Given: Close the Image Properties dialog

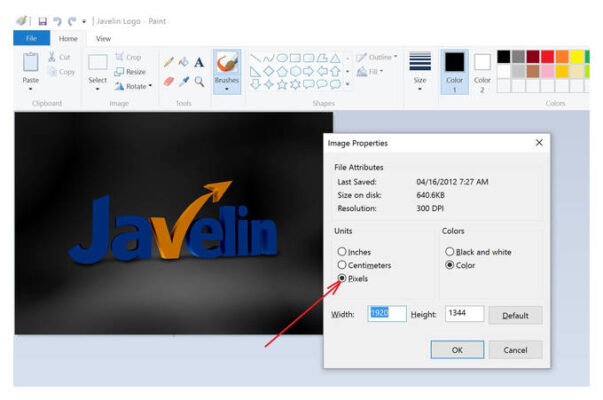Looking at the screenshot, I should [x=539, y=143].
